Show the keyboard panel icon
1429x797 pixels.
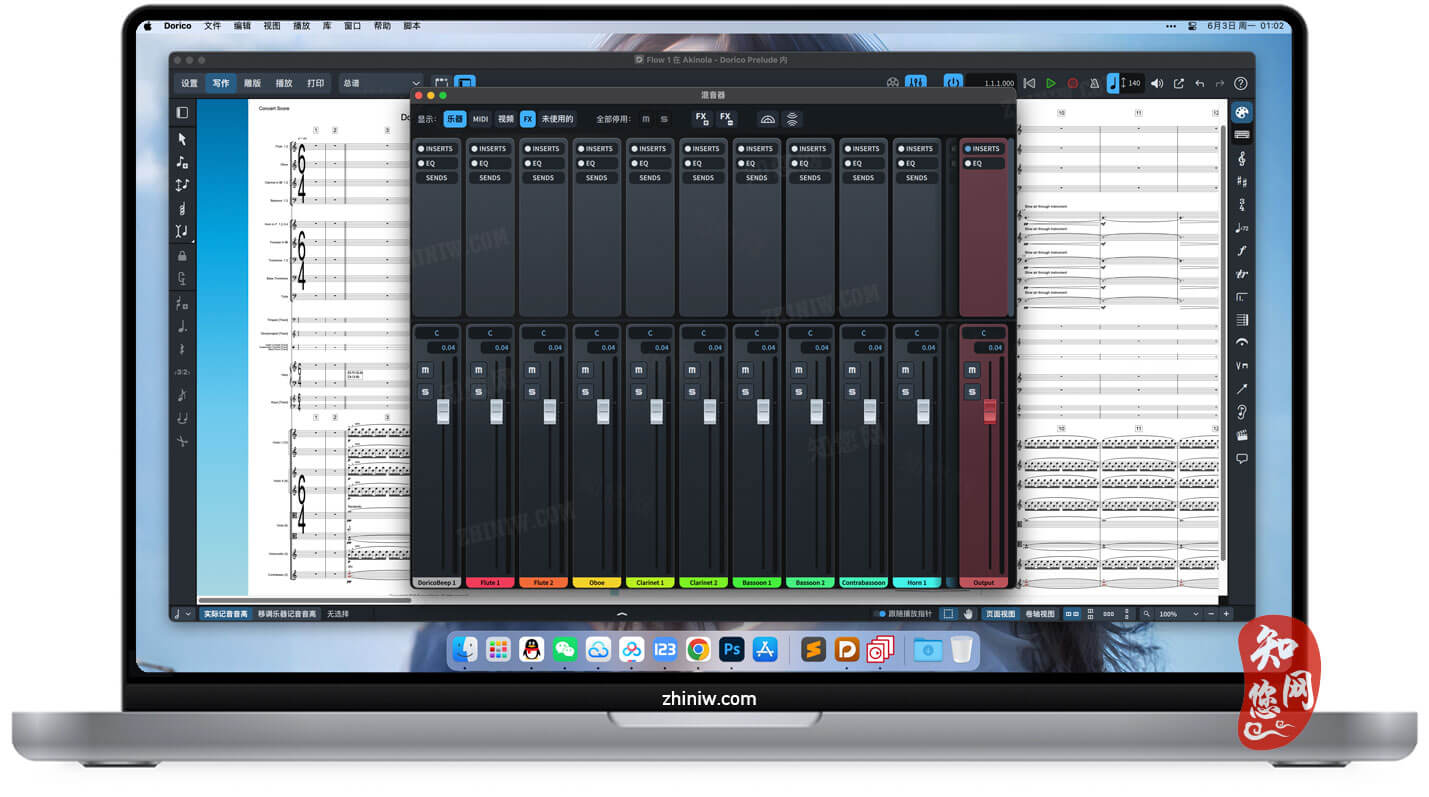click(x=1241, y=135)
